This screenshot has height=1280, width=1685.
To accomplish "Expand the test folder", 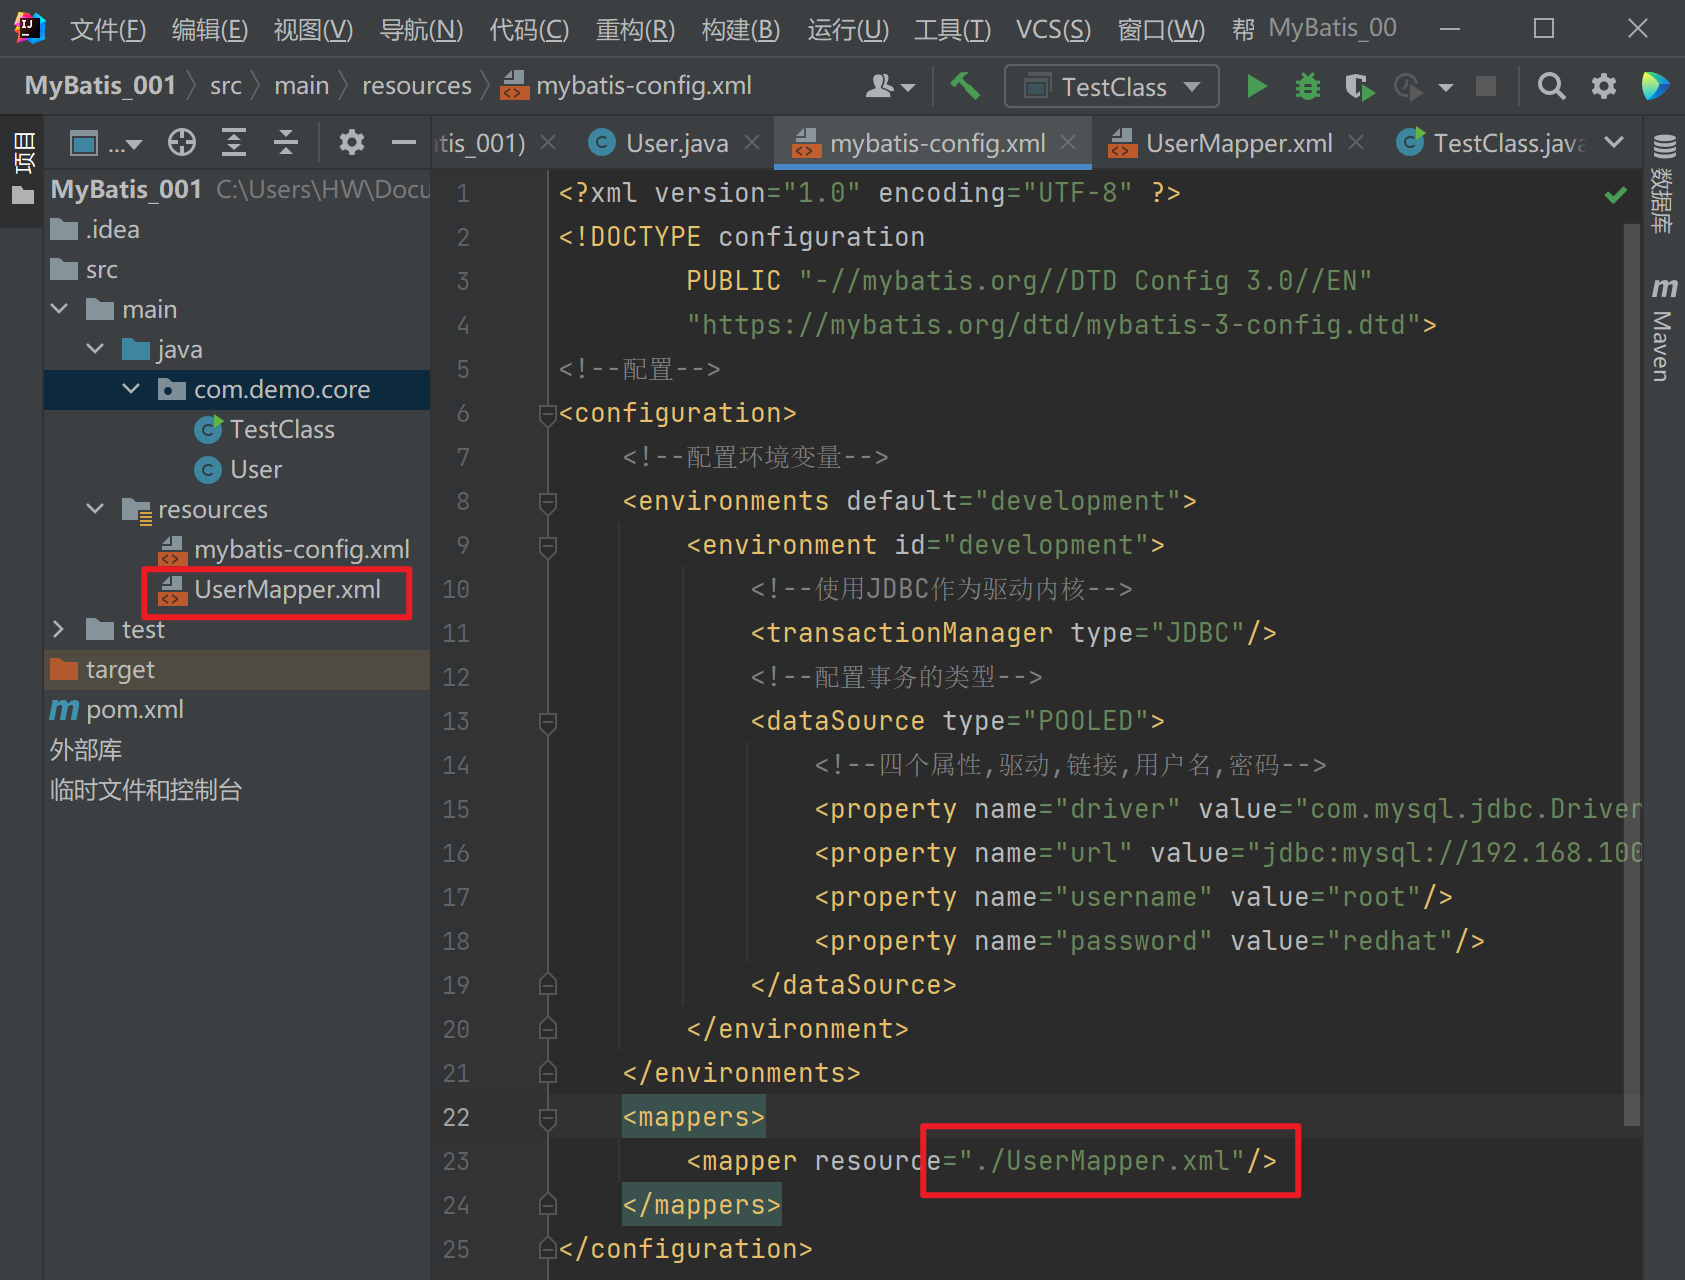I will (59, 629).
